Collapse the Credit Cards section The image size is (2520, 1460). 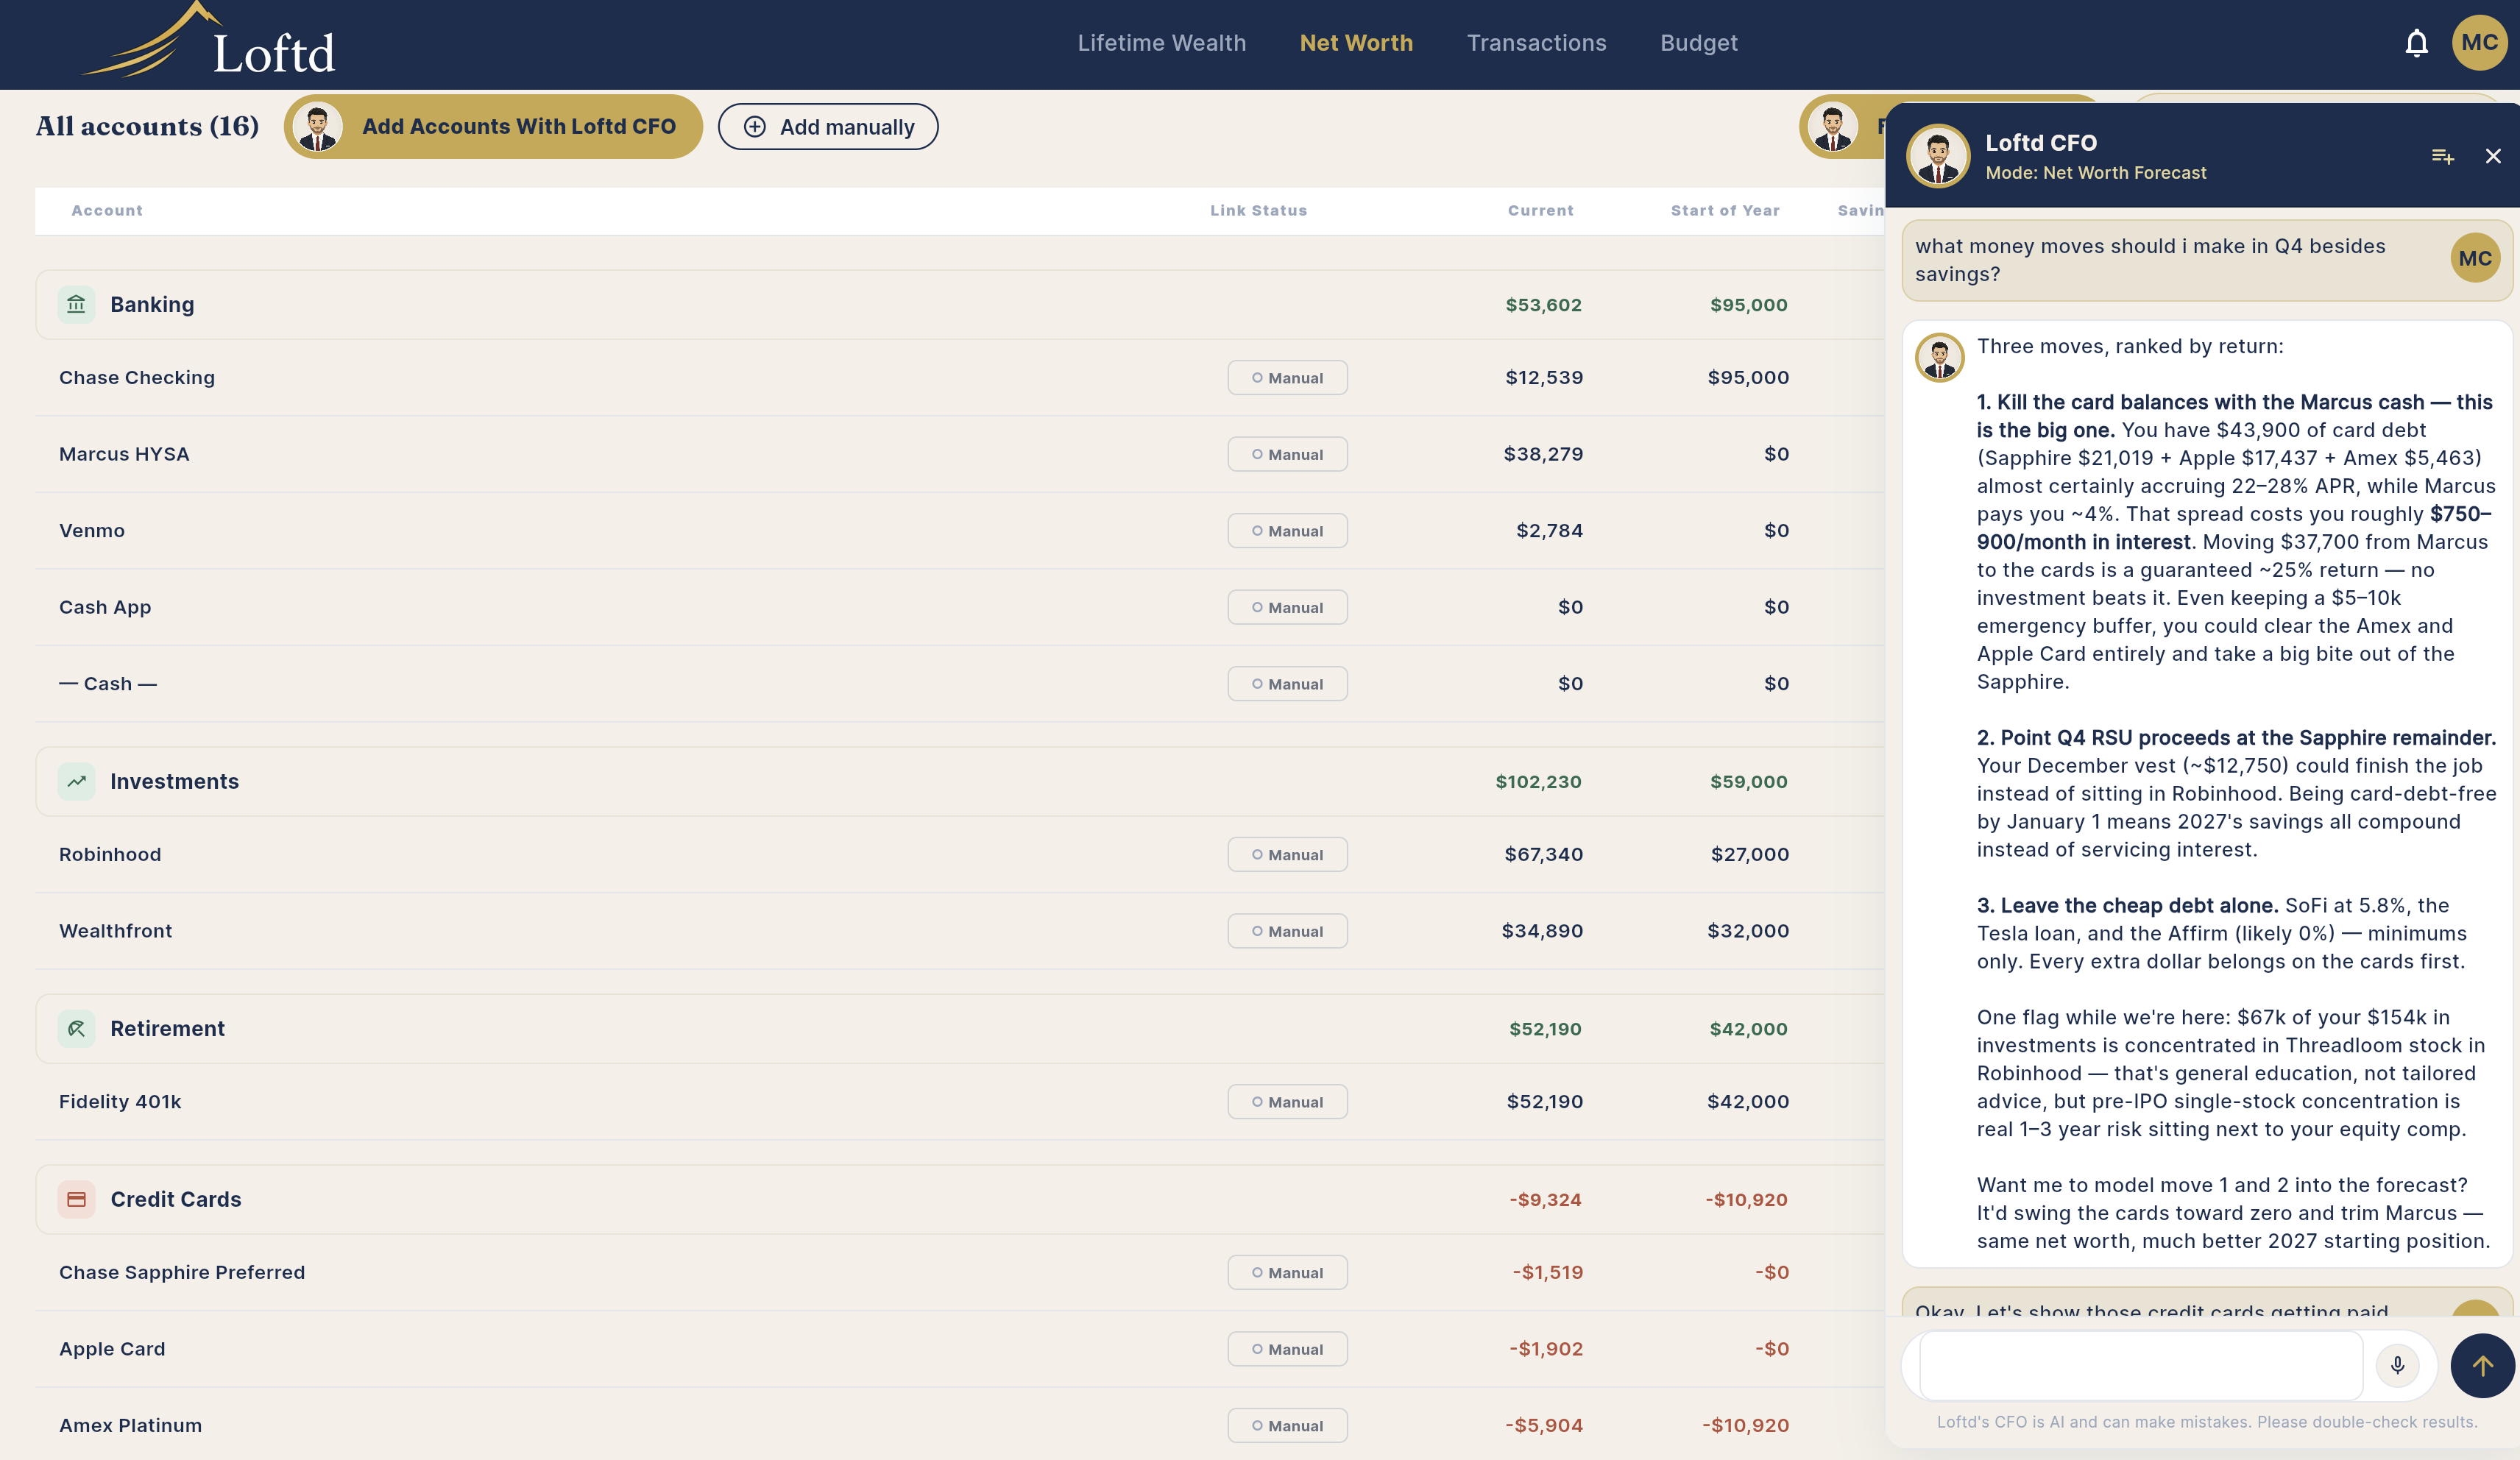(960, 1199)
